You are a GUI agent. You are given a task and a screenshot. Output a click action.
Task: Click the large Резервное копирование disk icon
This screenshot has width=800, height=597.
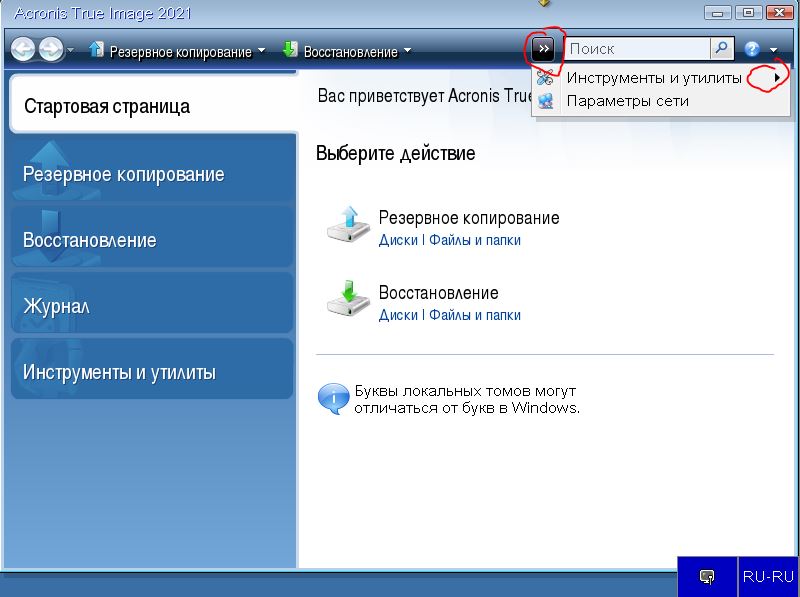(348, 226)
